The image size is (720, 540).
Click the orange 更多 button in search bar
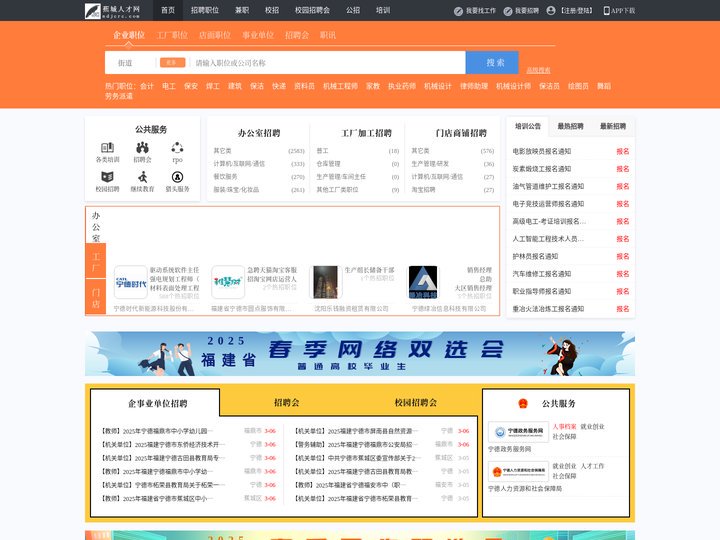[172, 62]
